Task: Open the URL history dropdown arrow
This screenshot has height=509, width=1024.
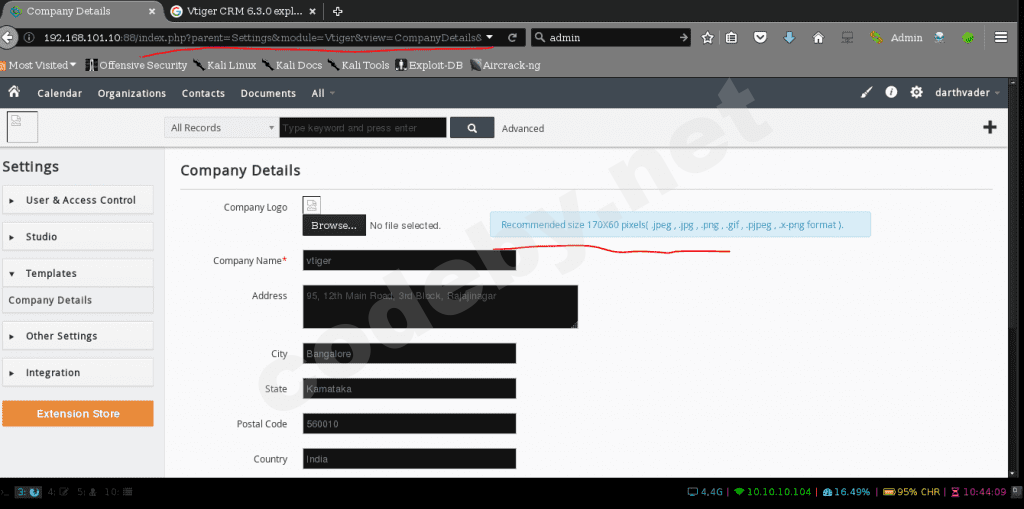Action: pyautogui.click(x=490, y=38)
